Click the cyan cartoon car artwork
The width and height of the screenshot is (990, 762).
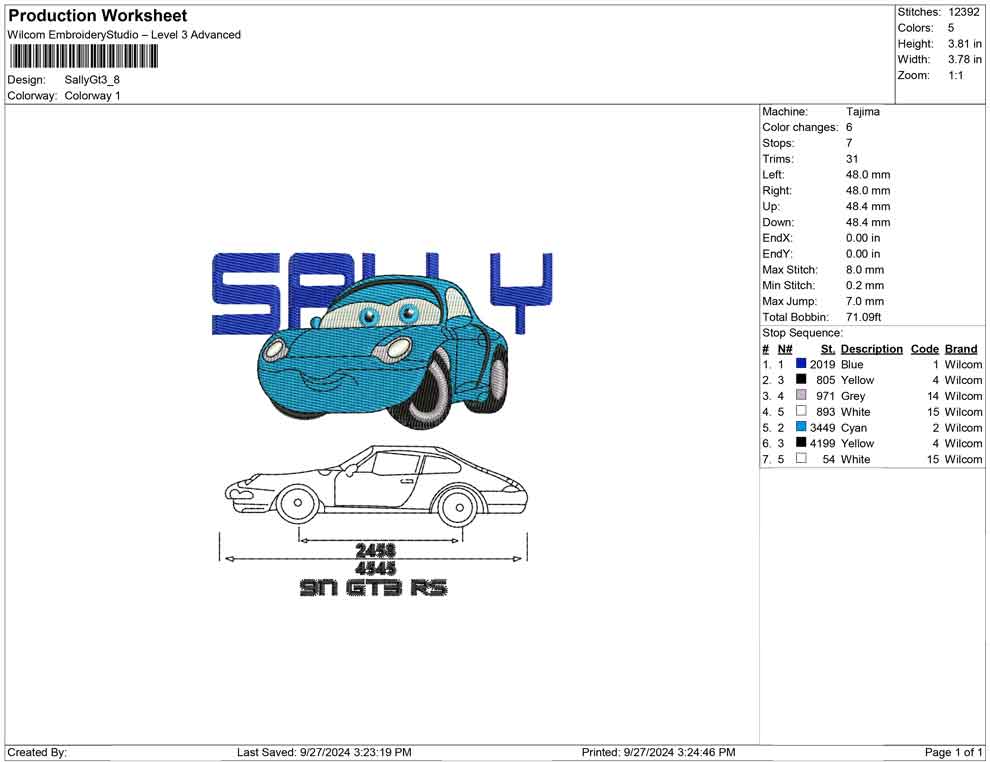click(383, 350)
